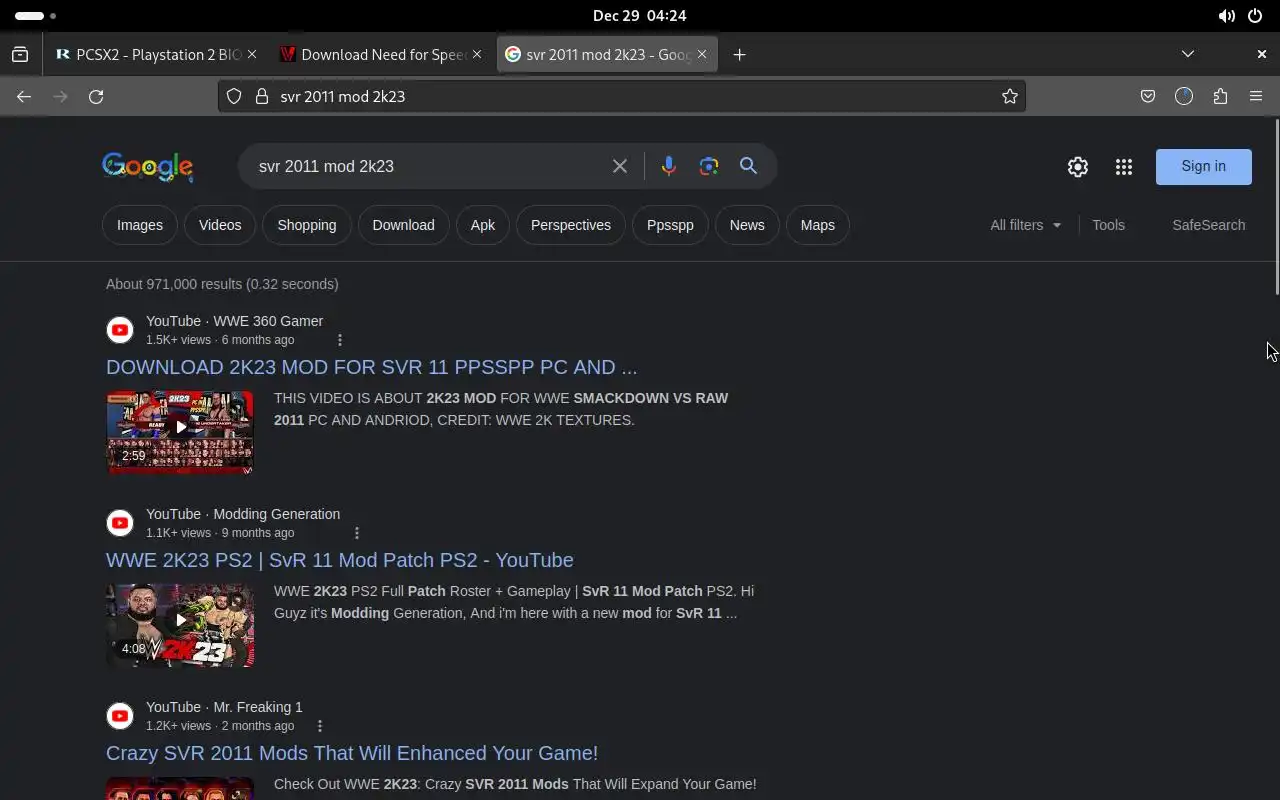The image size is (1280, 800).
Task: Open the Firefox account icon
Action: pyautogui.click(x=1184, y=96)
